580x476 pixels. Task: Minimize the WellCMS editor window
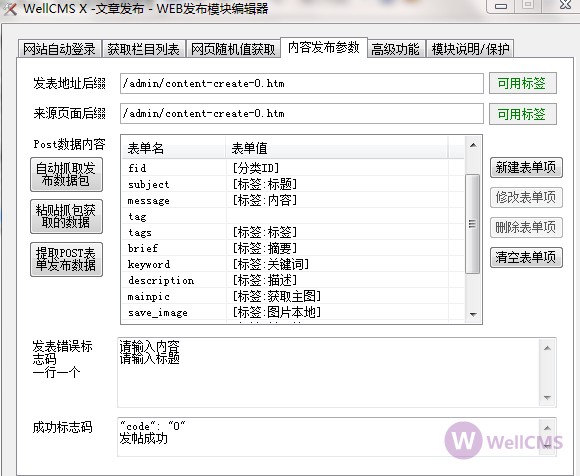pos(501,6)
